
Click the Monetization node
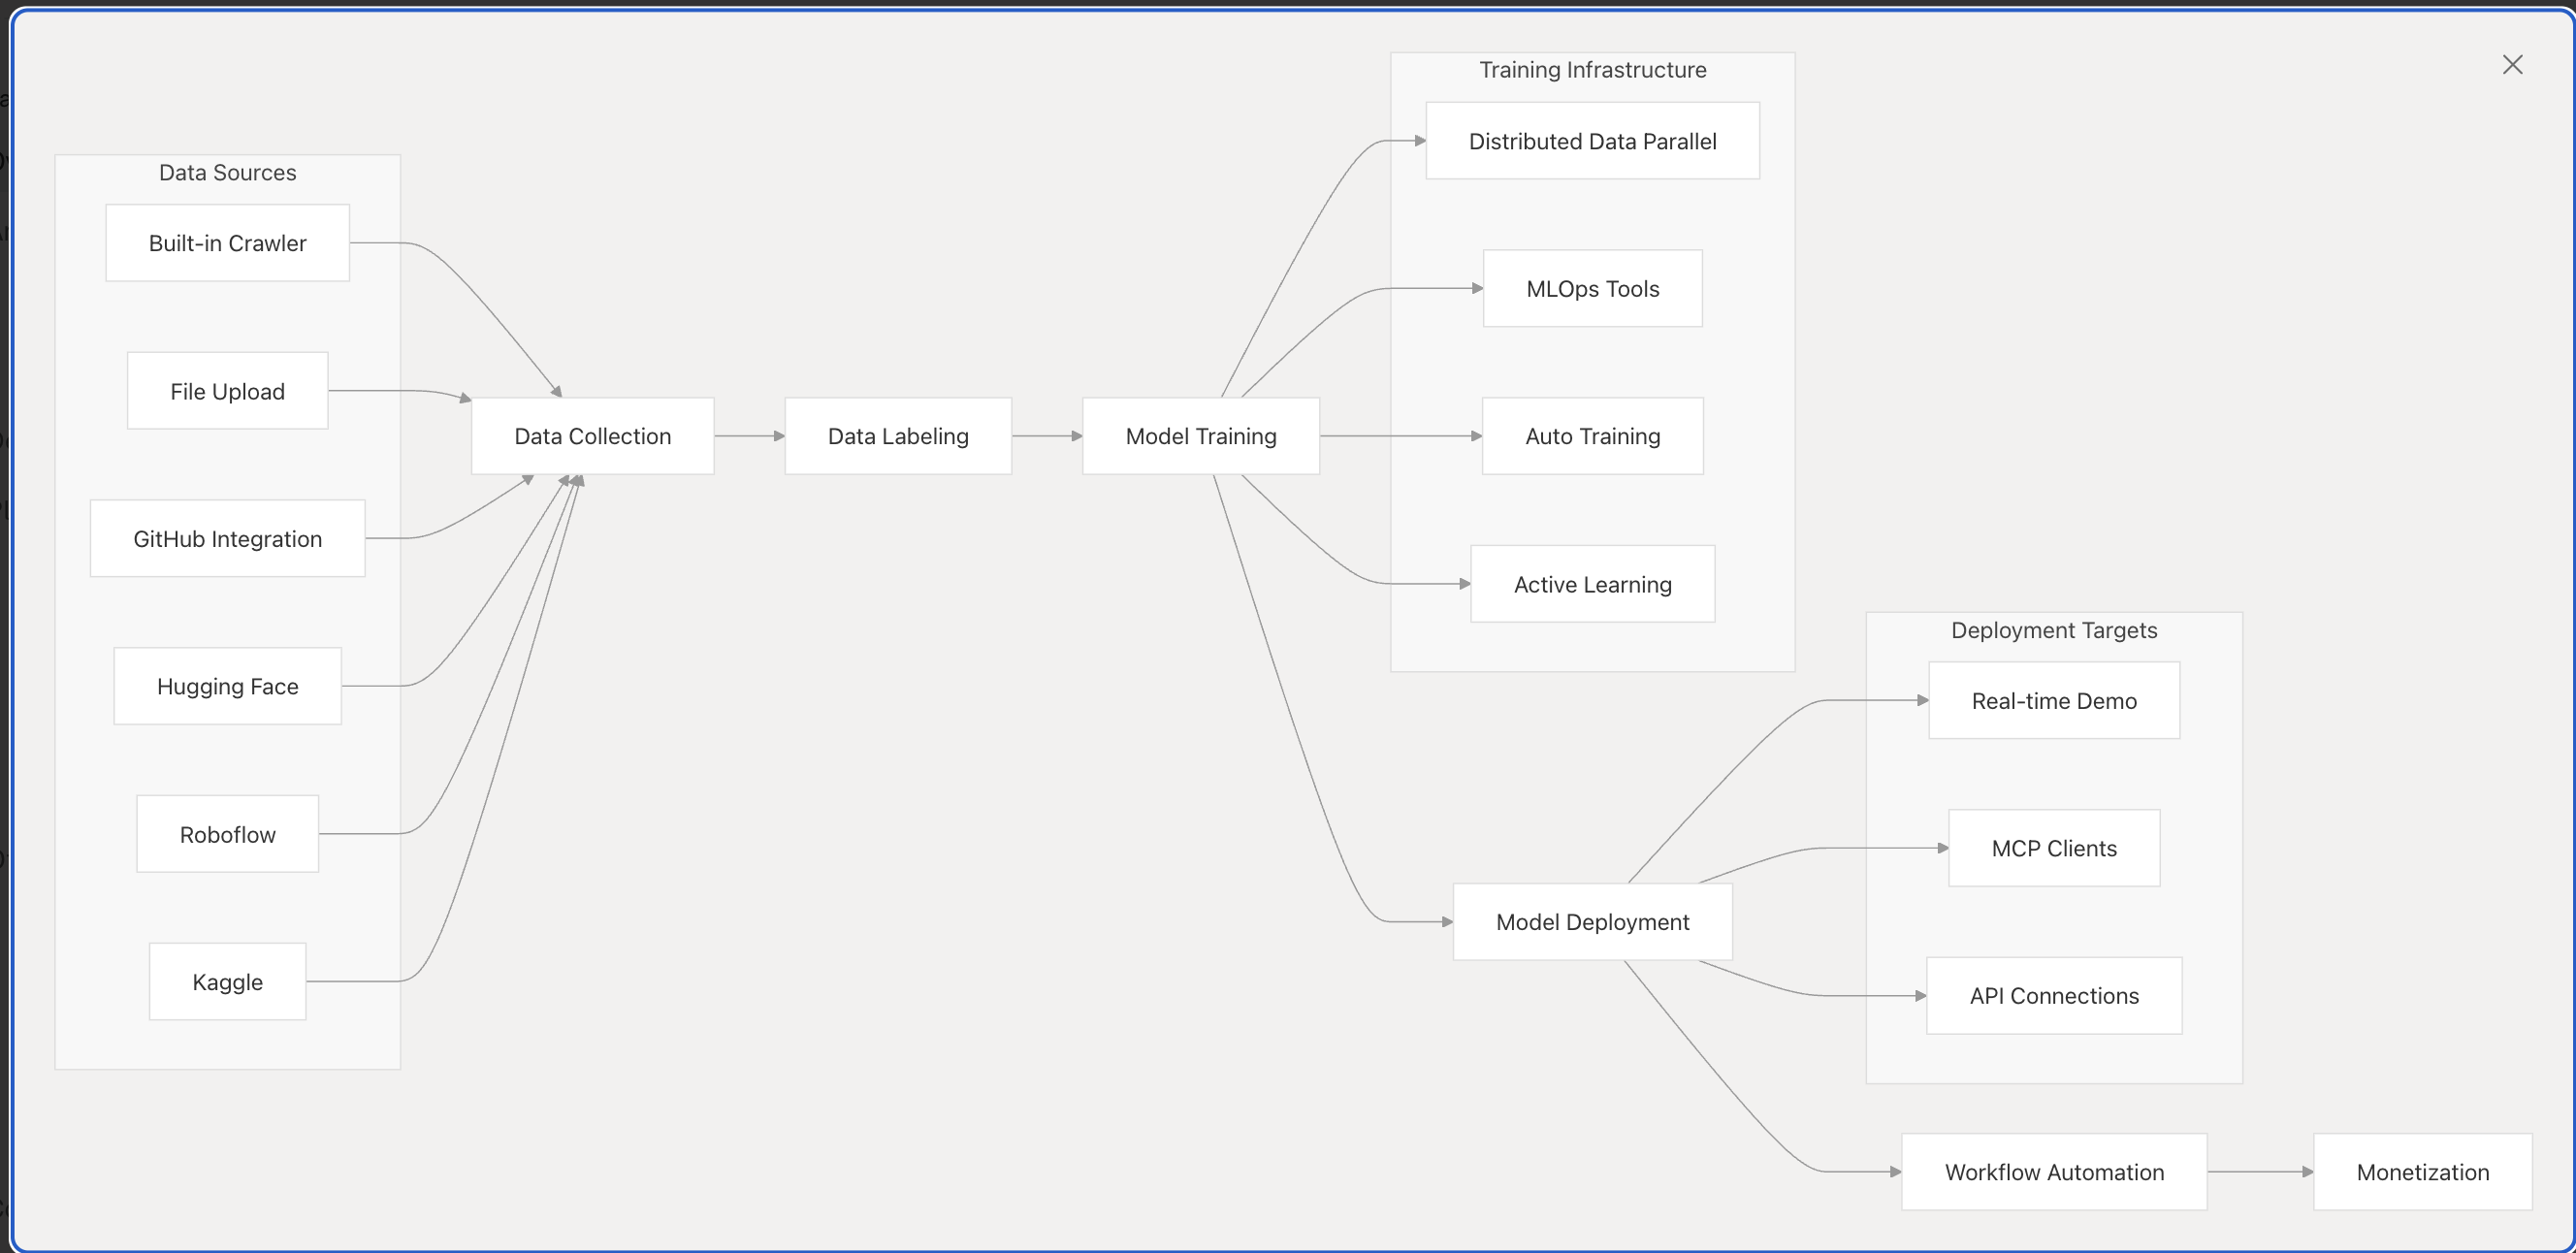pyautogui.click(x=2422, y=1172)
